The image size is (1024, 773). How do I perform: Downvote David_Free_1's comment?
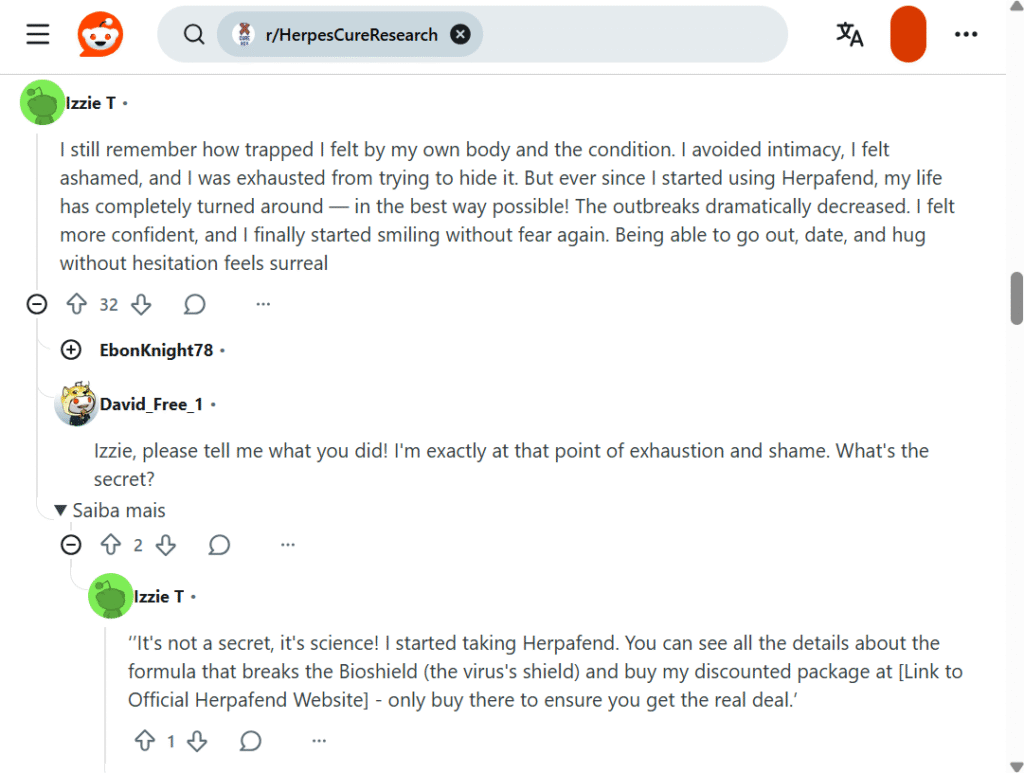click(166, 545)
